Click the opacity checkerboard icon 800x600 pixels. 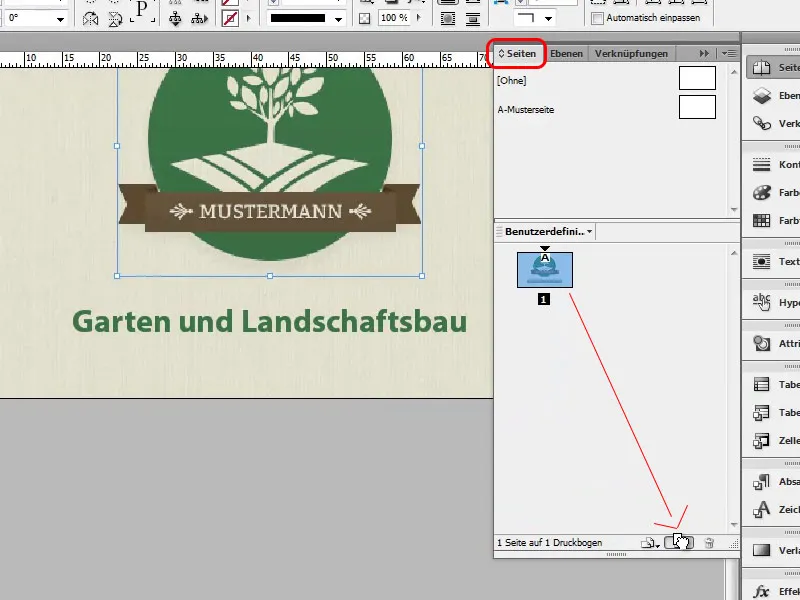click(364, 18)
